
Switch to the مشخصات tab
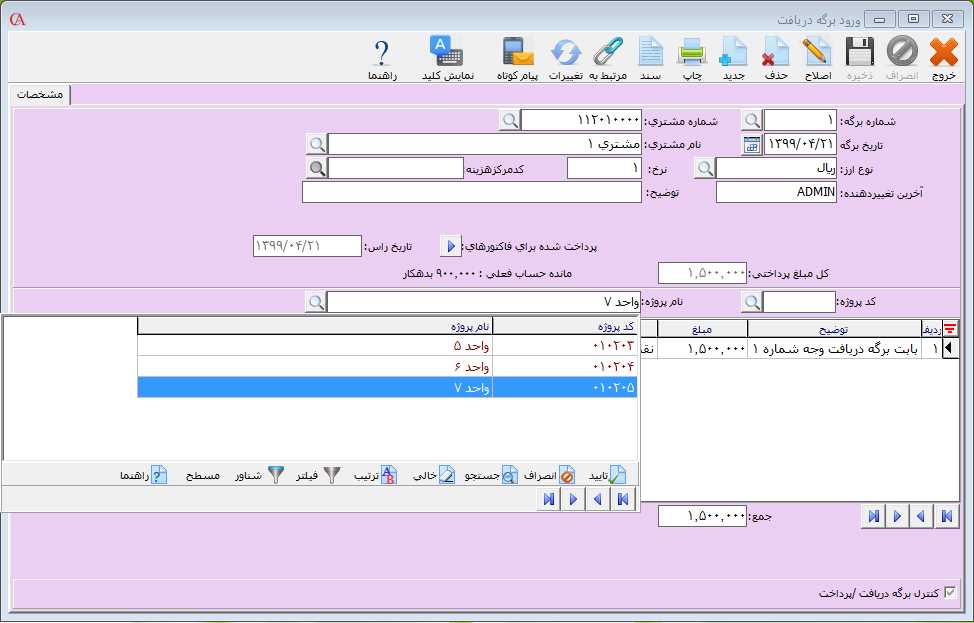[41, 94]
